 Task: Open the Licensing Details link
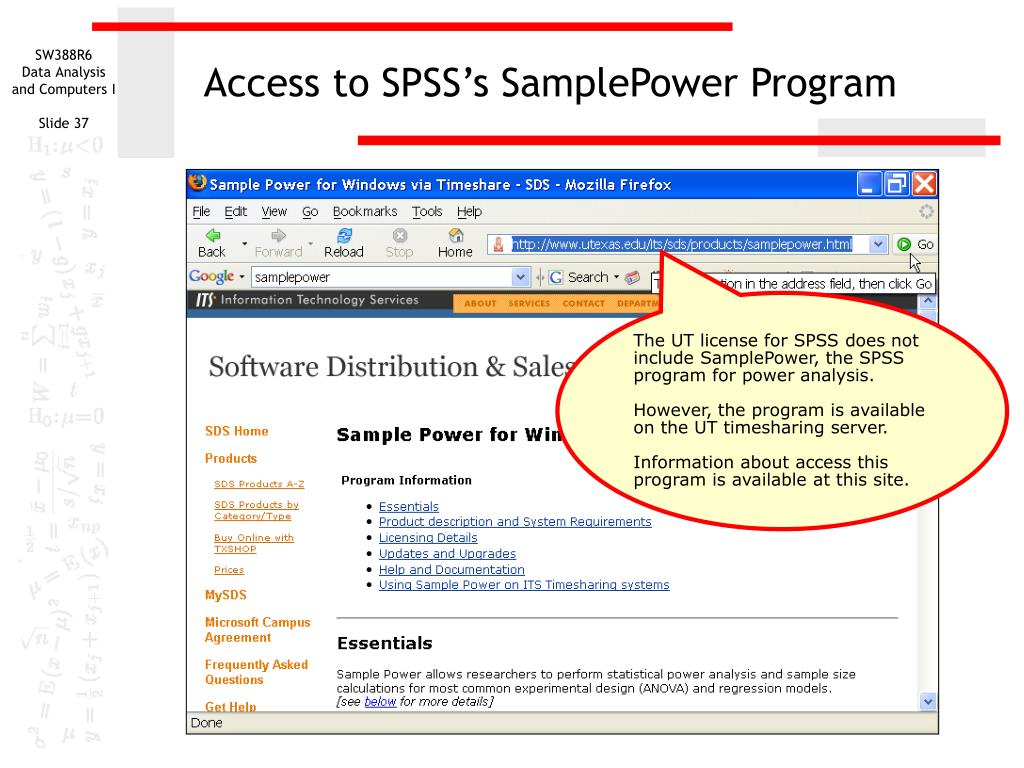coord(428,537)
